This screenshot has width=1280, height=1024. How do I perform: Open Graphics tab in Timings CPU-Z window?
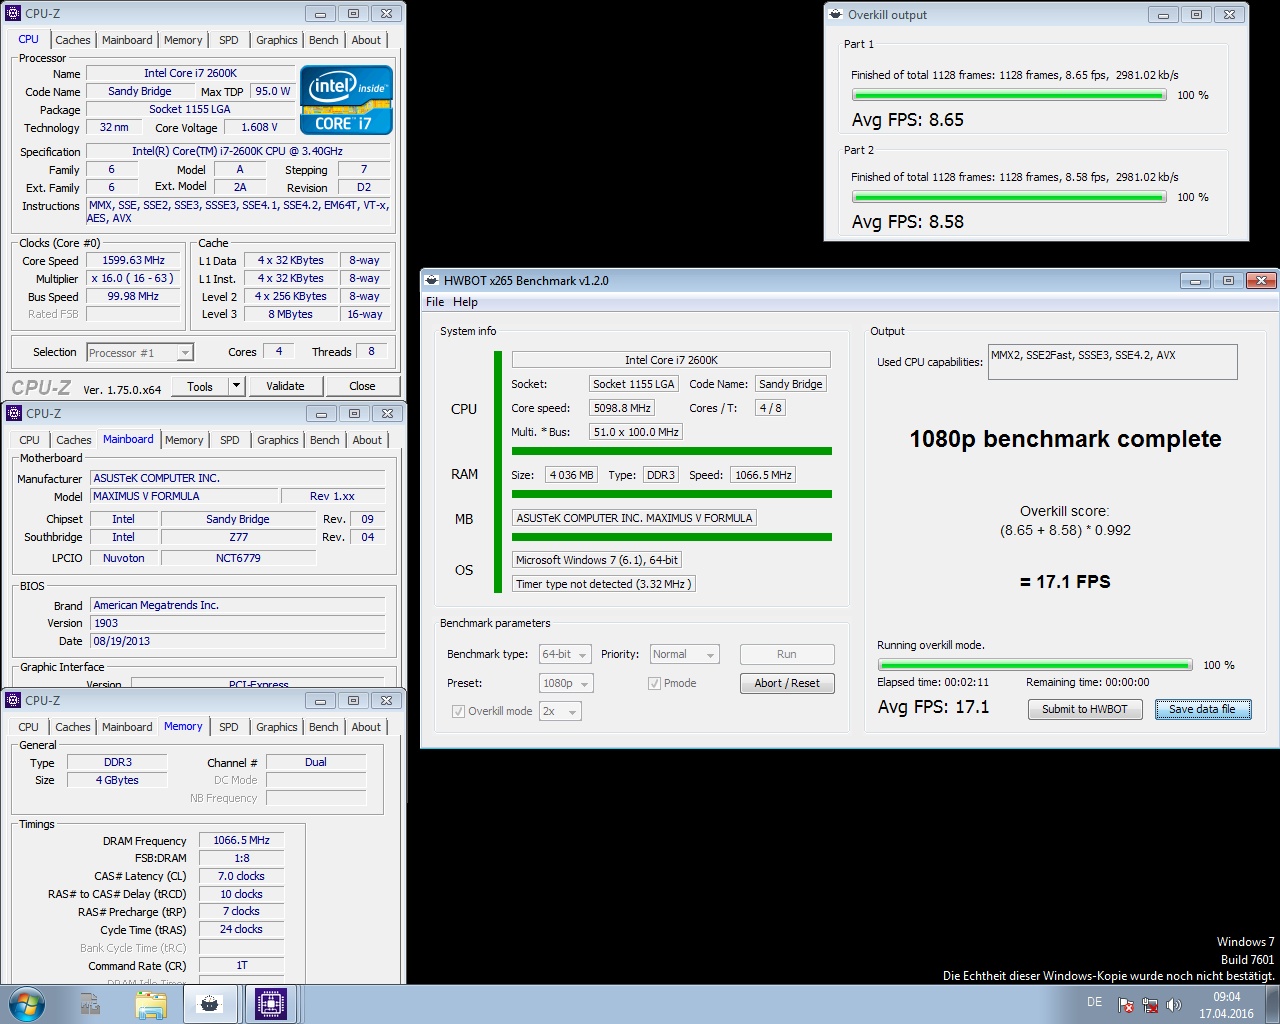(x=277, y=727)
